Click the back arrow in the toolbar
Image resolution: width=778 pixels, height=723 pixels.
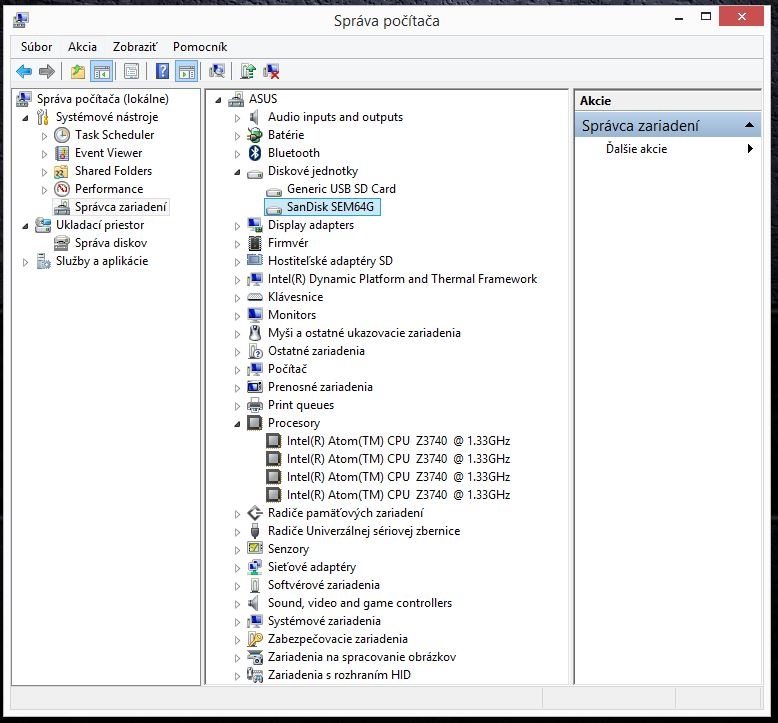pos(24,71)
